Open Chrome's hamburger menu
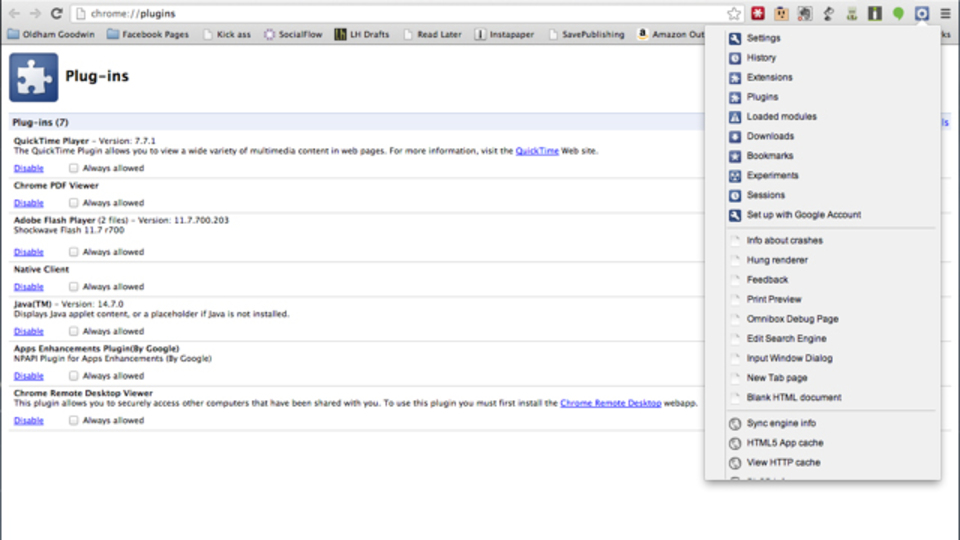The image size is (960, 540). [x=945, y=13]
